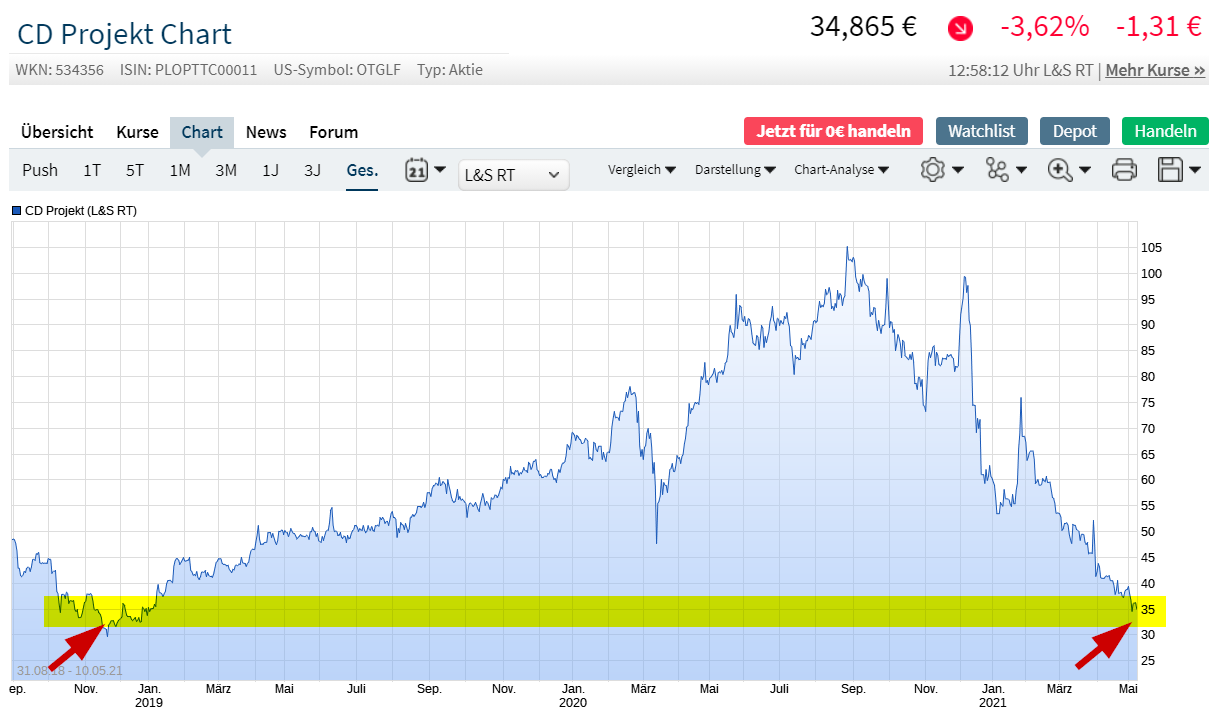Select the 3M time range

[x=226, y=170]
